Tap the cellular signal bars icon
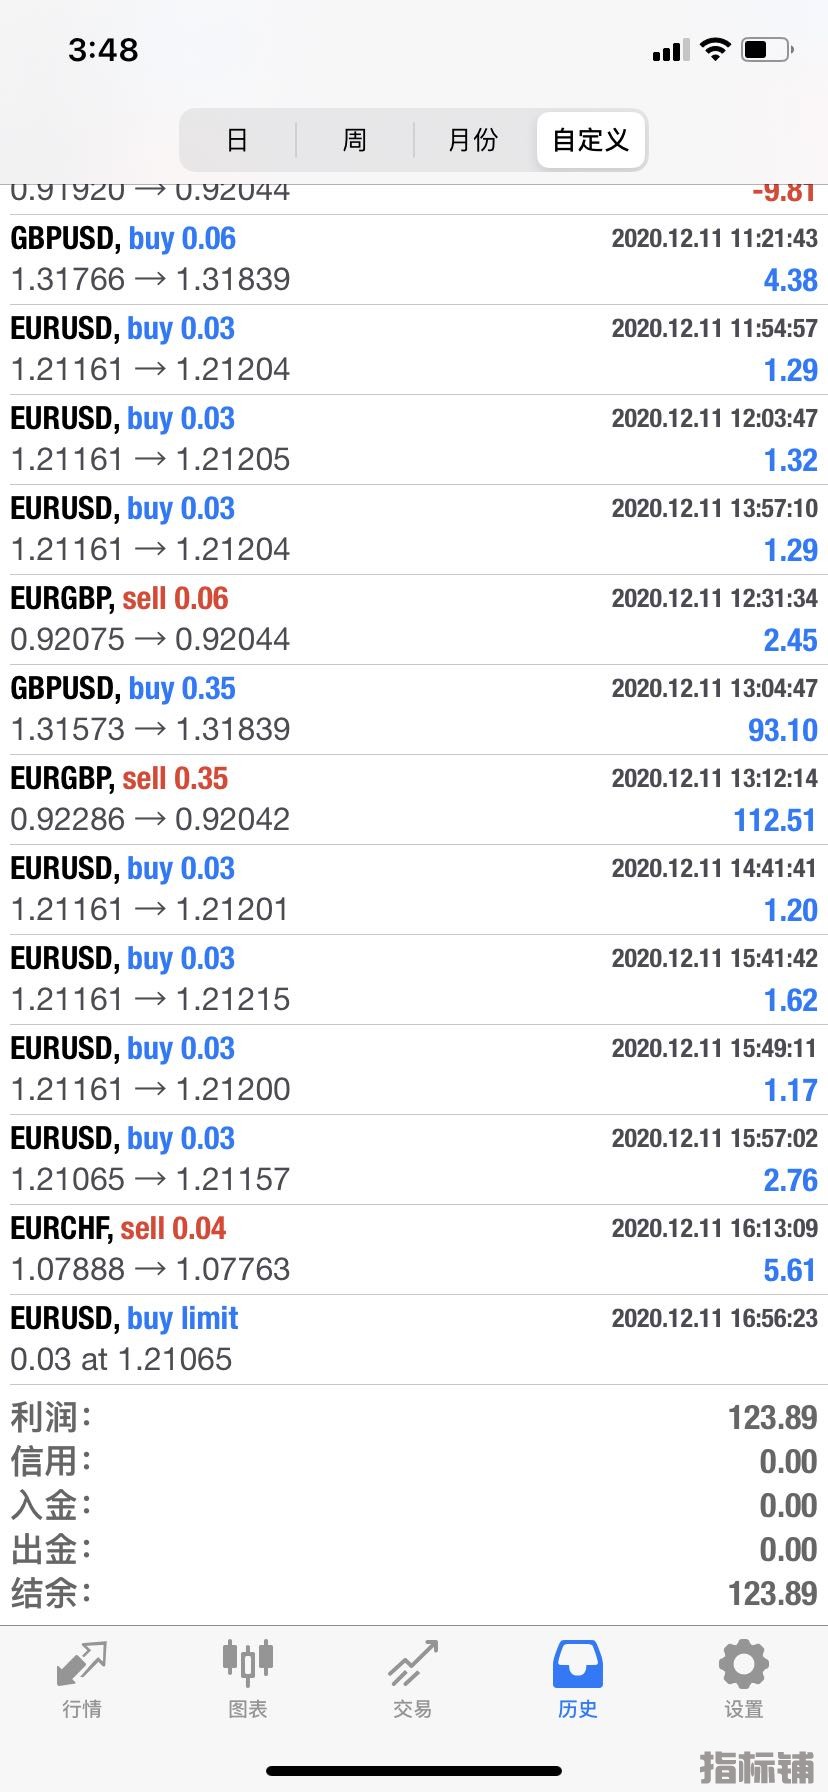Image resolution: width=828 pixels, height=1792 pixels. pyautogui.click(x=671, y=50)
